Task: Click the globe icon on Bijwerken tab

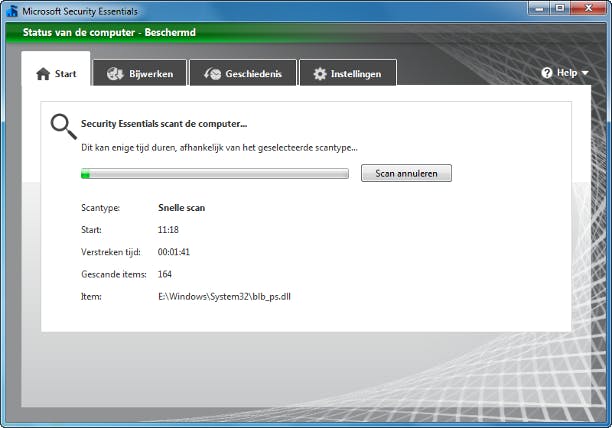Action: [115, 73]
